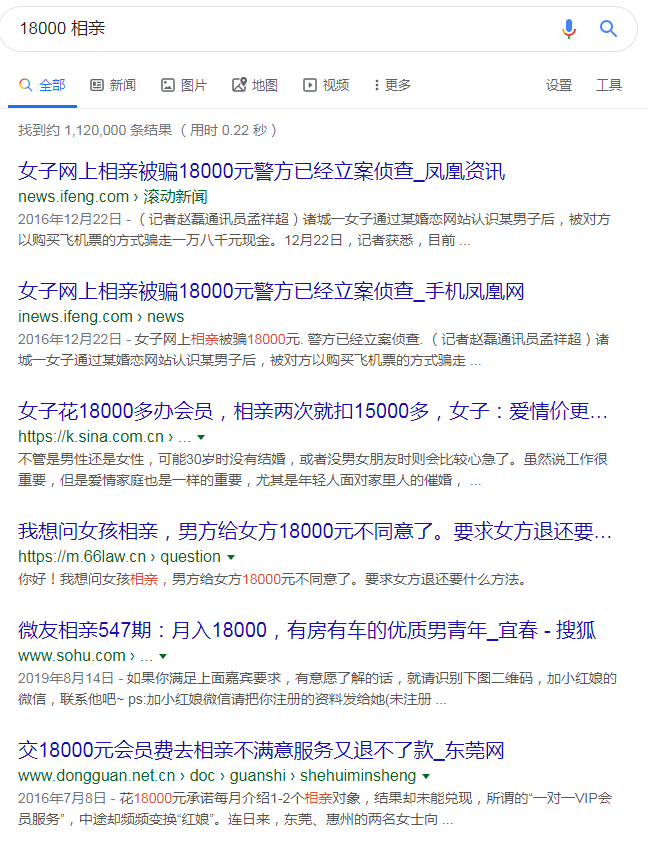Switch to the 图片 tab
This screenshot has width=648, height=845.
tap(184, 85)
